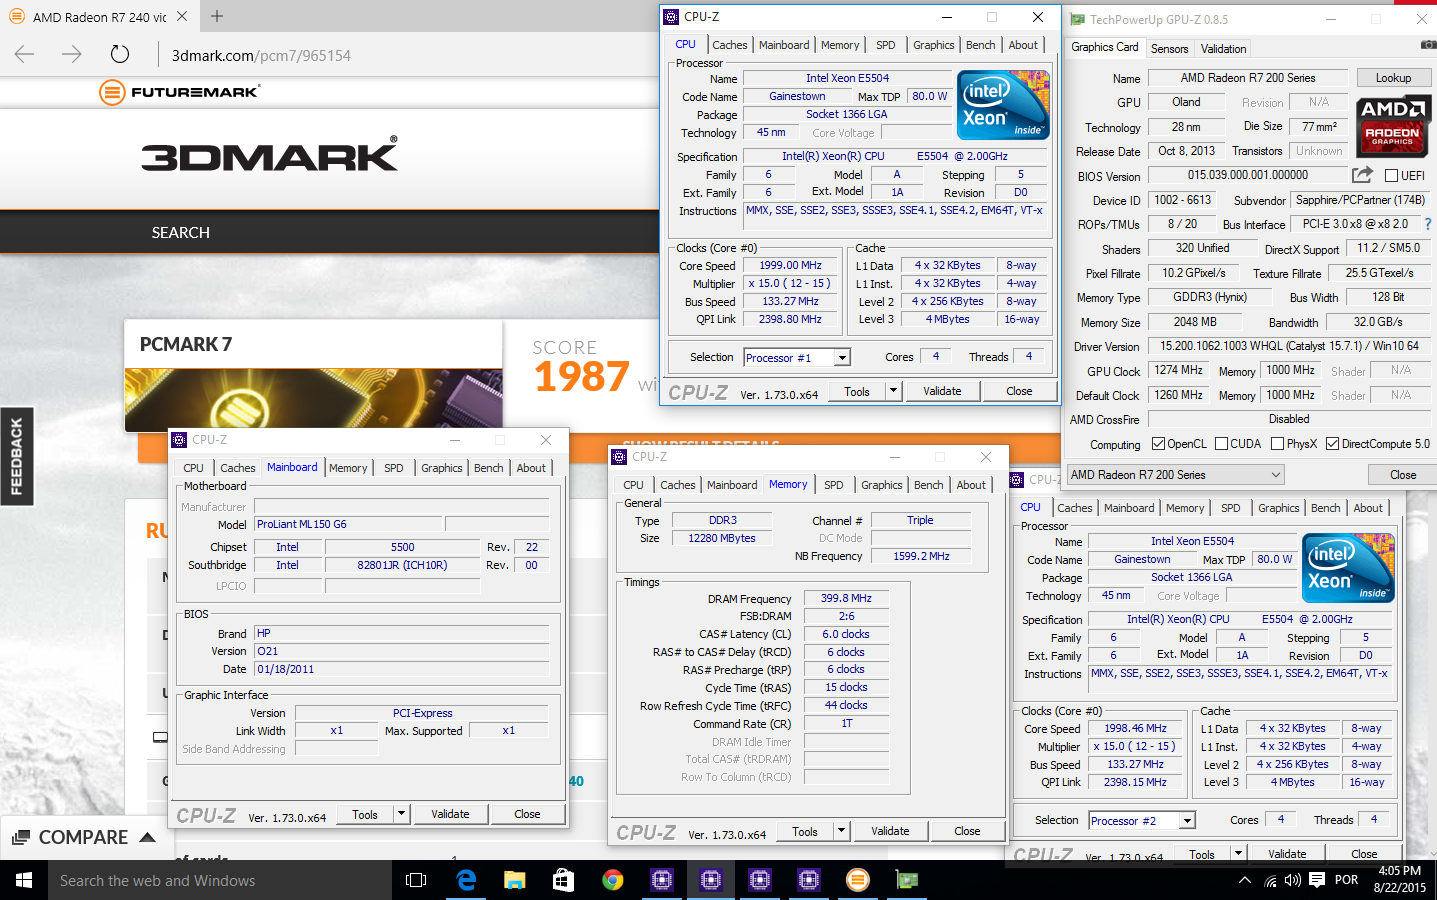The image size is (1437, 900).
Task: Click the AMD Radeon Graphics logo in GPU-Z
Action: (1392, 124)
